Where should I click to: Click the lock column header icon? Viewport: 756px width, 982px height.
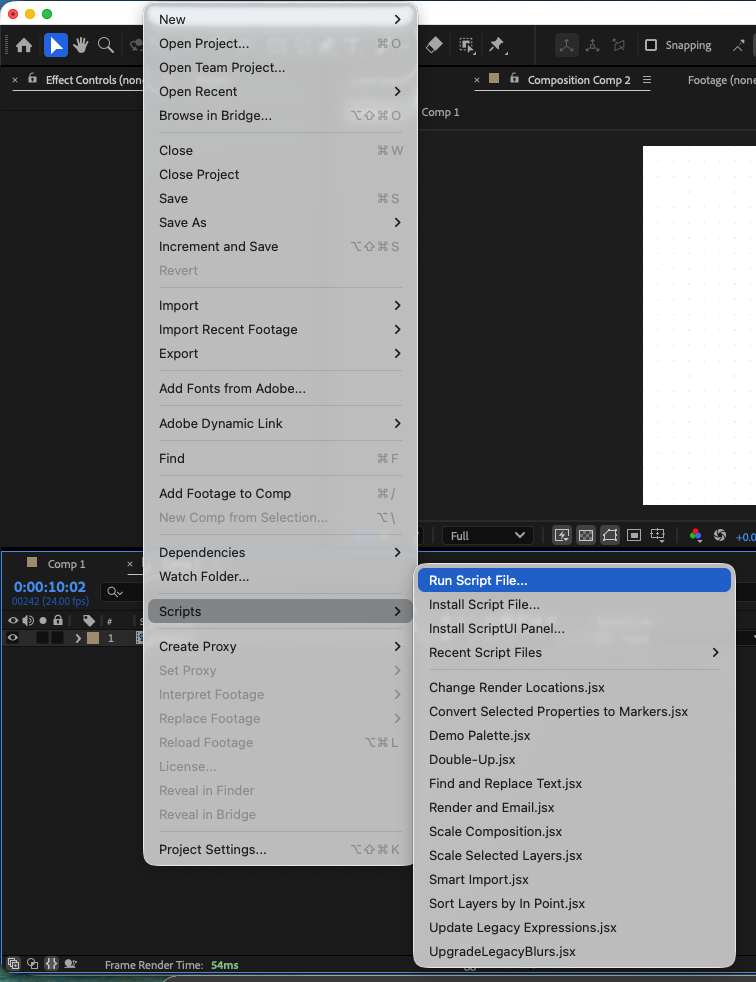point(58,621)
